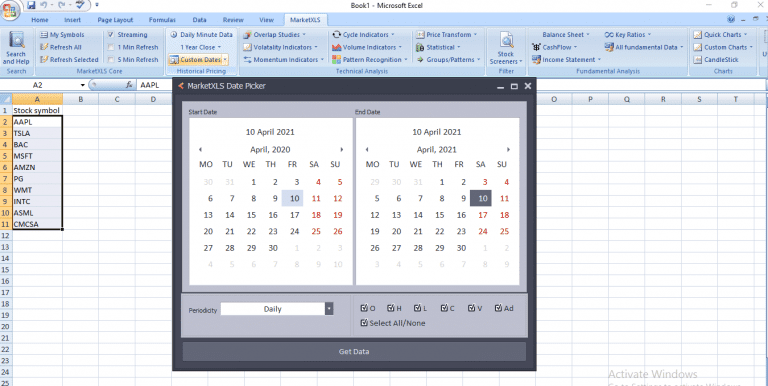Save workbook via Quick Access icon

pos(31,5)
